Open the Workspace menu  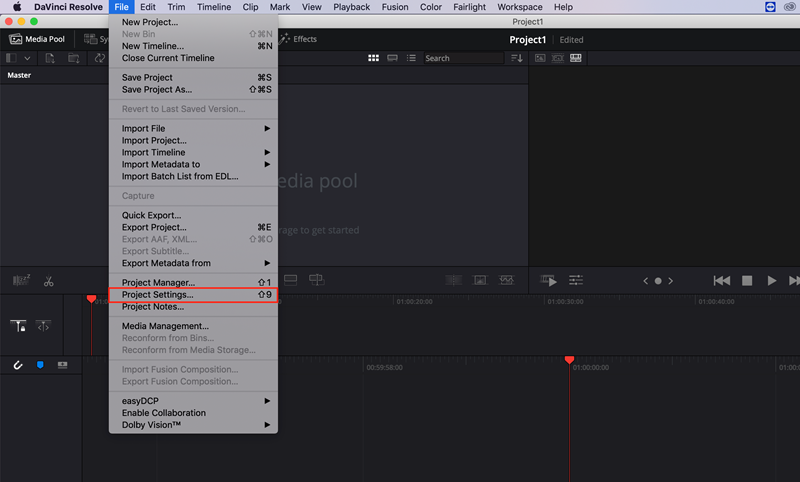(x=519, y=7)
